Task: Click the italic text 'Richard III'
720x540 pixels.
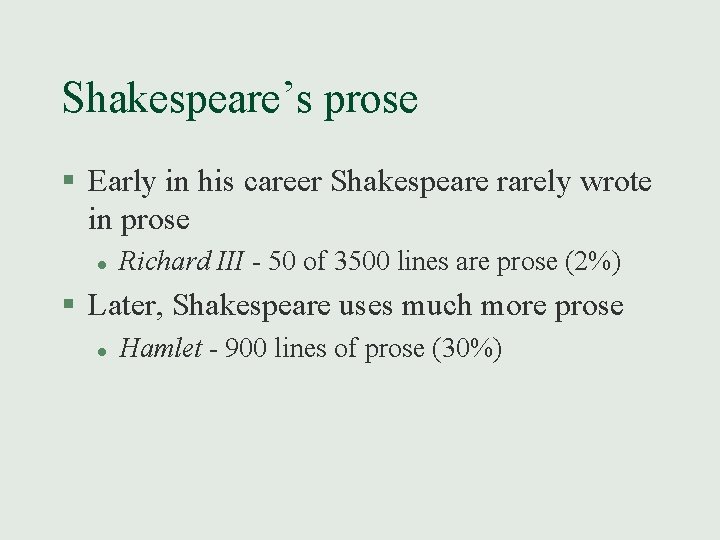Action: pyautogui.click(x=180, y=262)
